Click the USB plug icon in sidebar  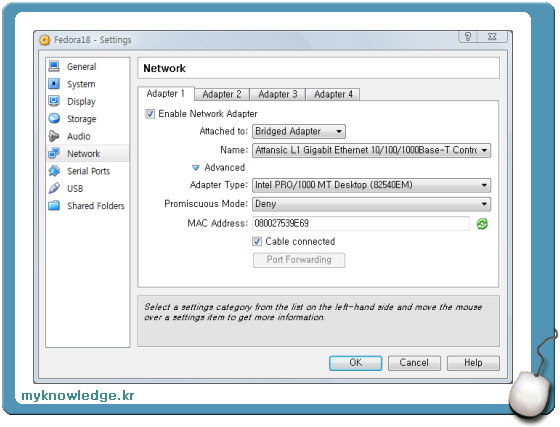(54, 188)
